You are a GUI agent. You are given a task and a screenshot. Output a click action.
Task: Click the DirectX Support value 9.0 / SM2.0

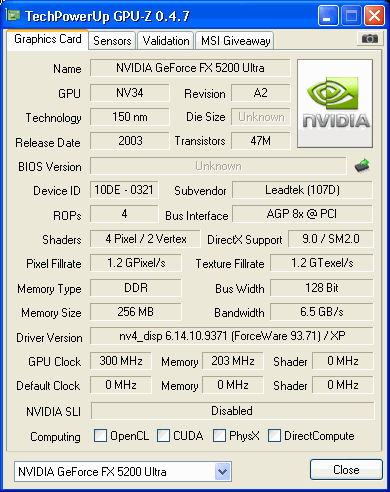(331, 239)
